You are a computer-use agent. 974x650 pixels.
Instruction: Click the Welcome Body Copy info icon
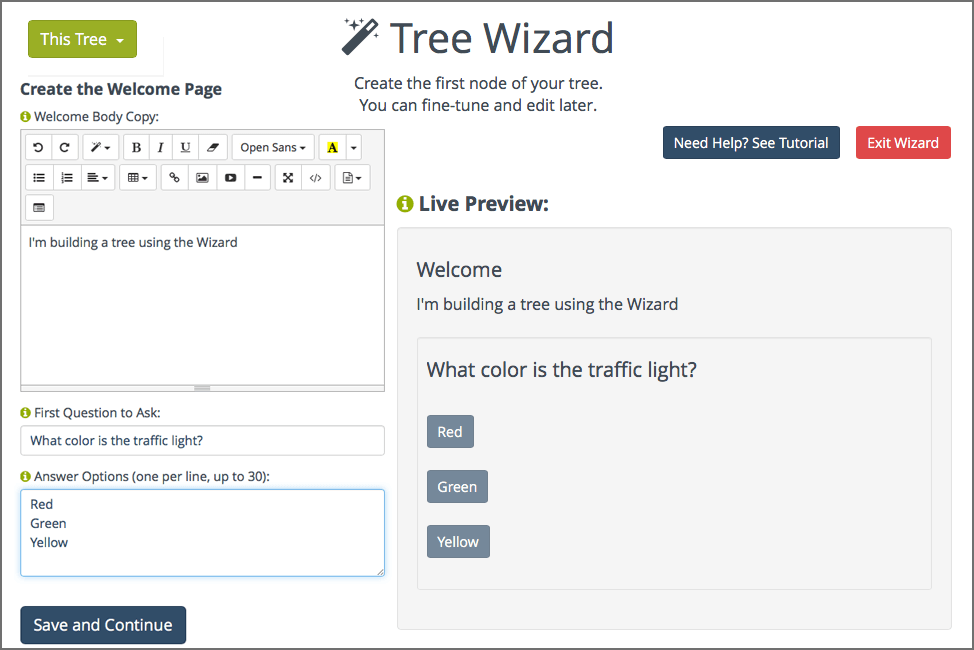coord(25,117)
